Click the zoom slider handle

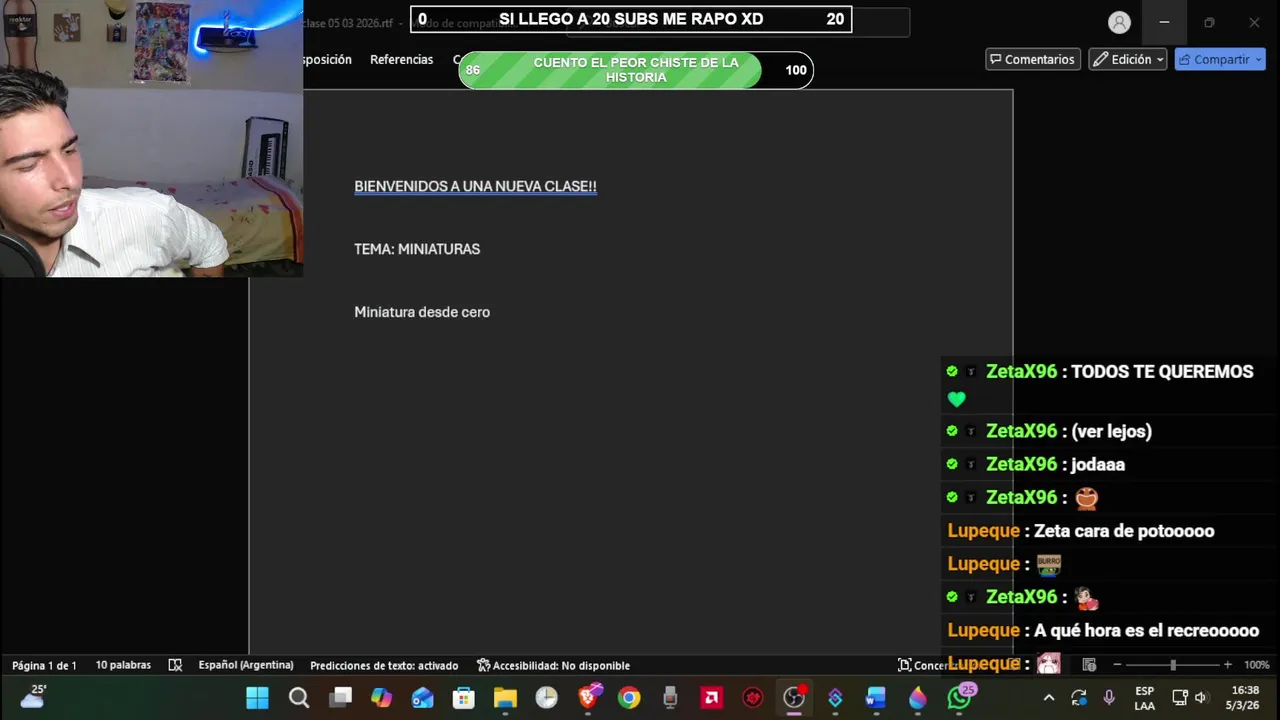1173,665
